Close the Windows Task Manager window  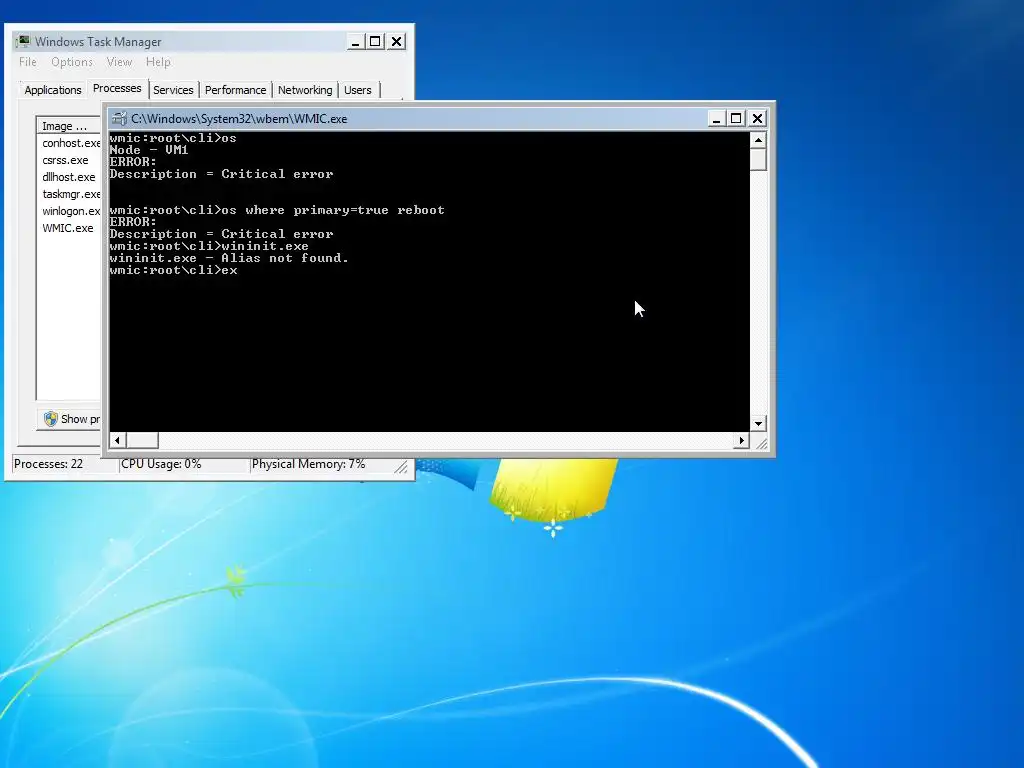pyautogui.click(x=396, y=42)
